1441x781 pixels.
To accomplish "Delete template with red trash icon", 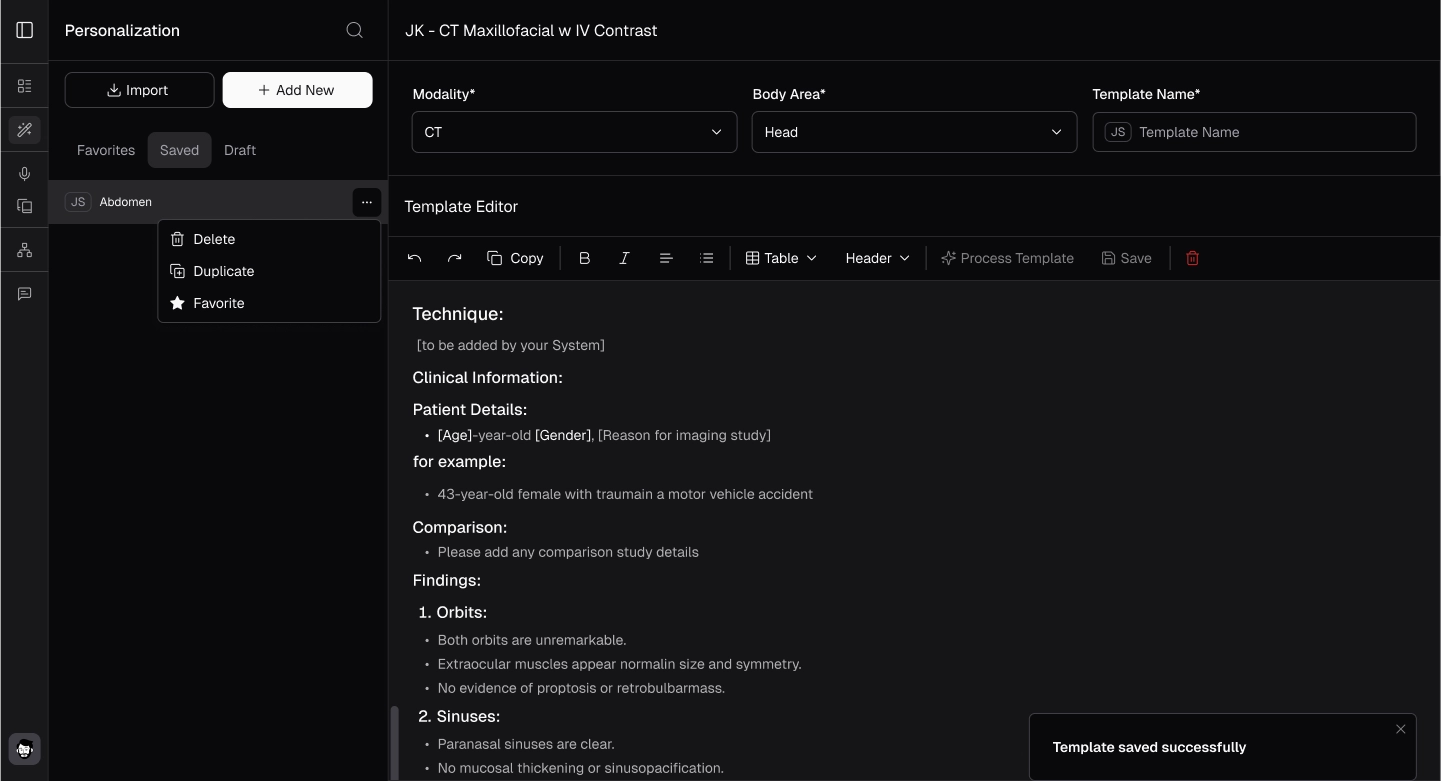I will (x=1192, y=258).
